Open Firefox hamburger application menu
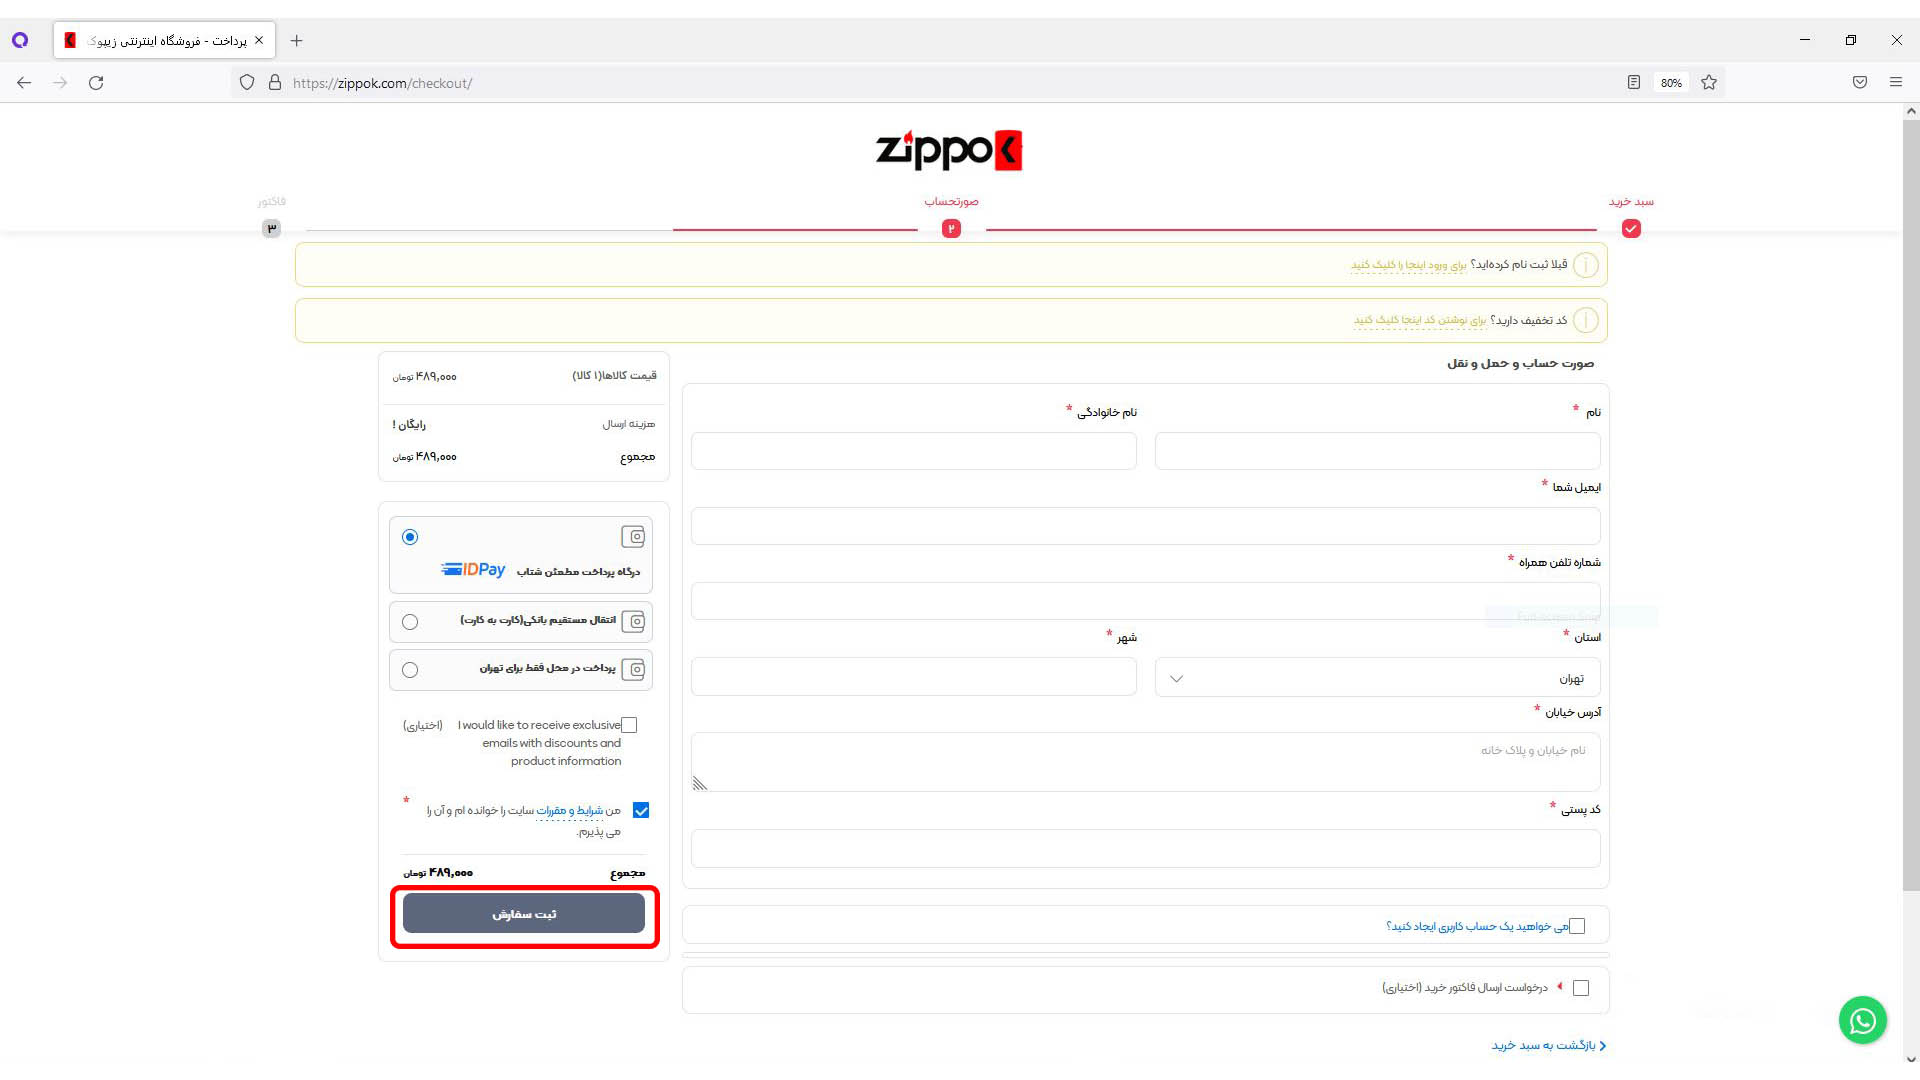Viewport: 1920px width, 1080px height. pos(1895,83)
